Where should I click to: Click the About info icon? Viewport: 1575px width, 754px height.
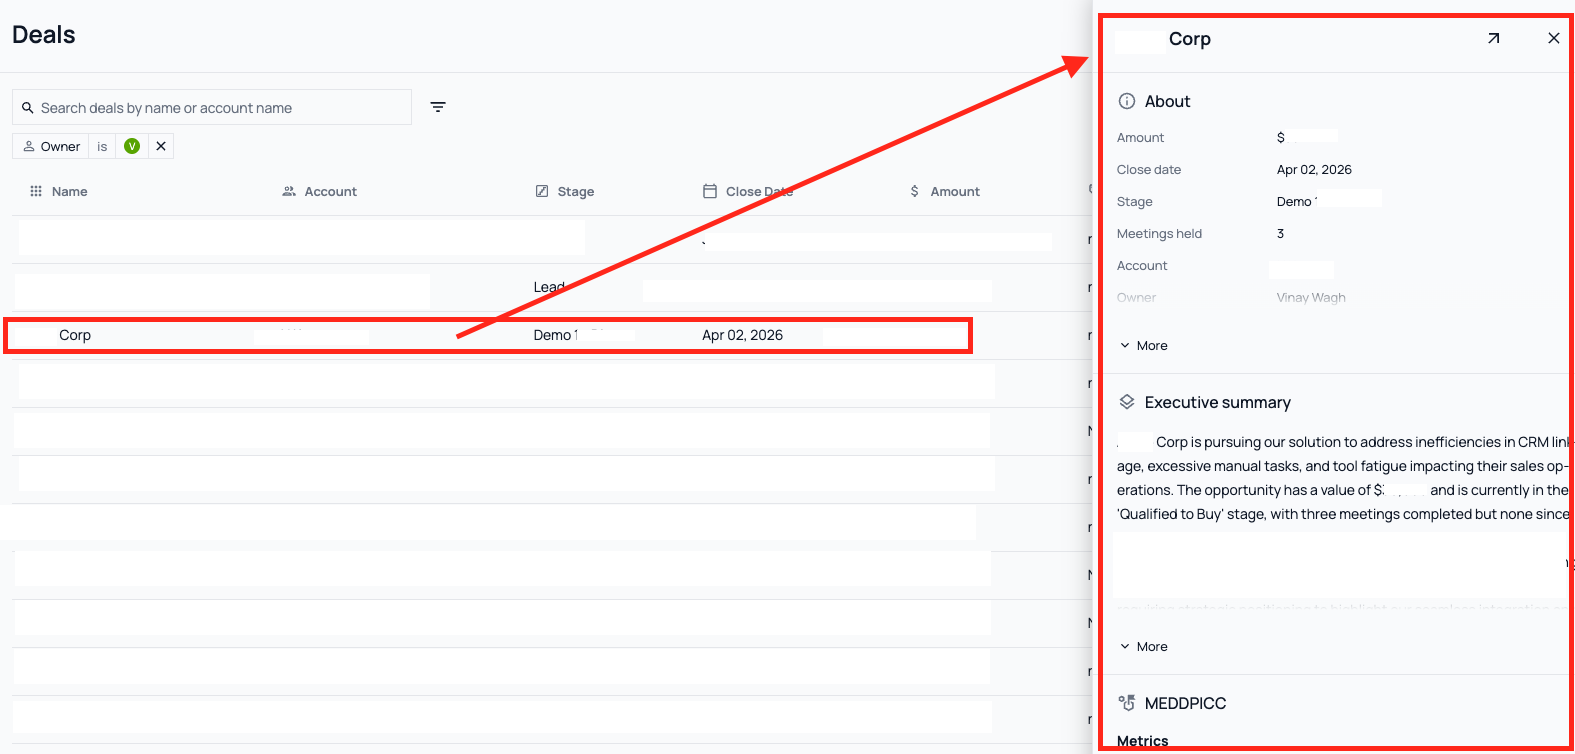[x=1127, y=101]
